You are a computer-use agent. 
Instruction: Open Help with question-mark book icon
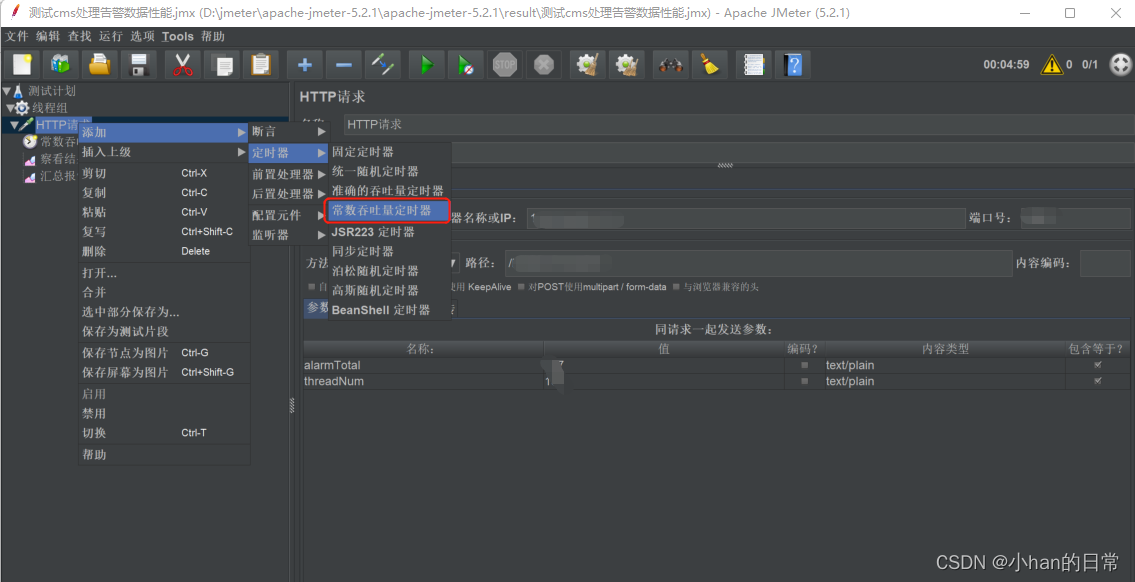coord(793,65)
